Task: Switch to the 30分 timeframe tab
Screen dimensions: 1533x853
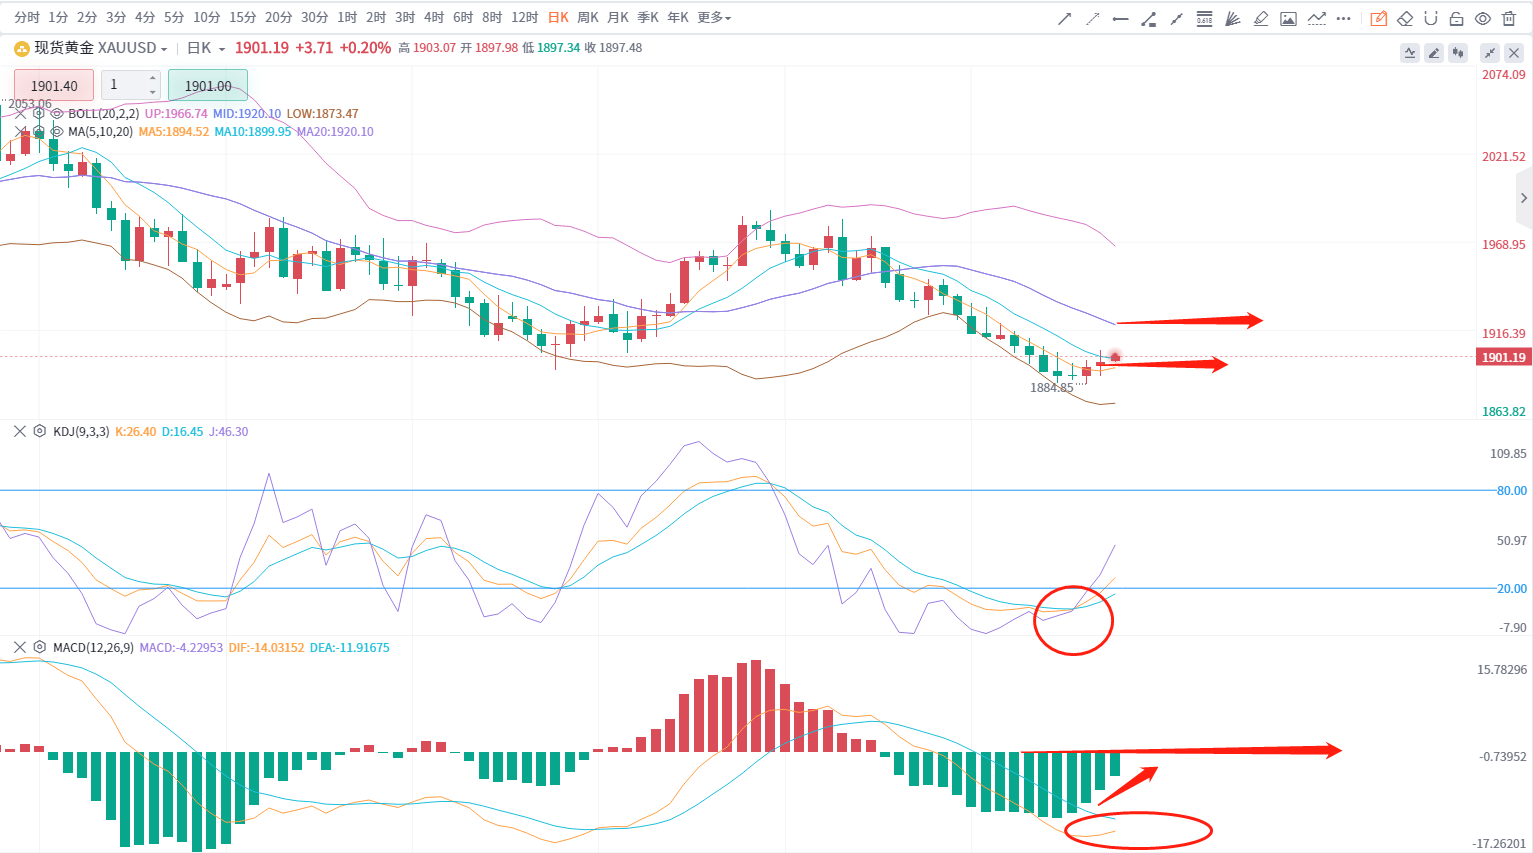Action: (314, 18)
